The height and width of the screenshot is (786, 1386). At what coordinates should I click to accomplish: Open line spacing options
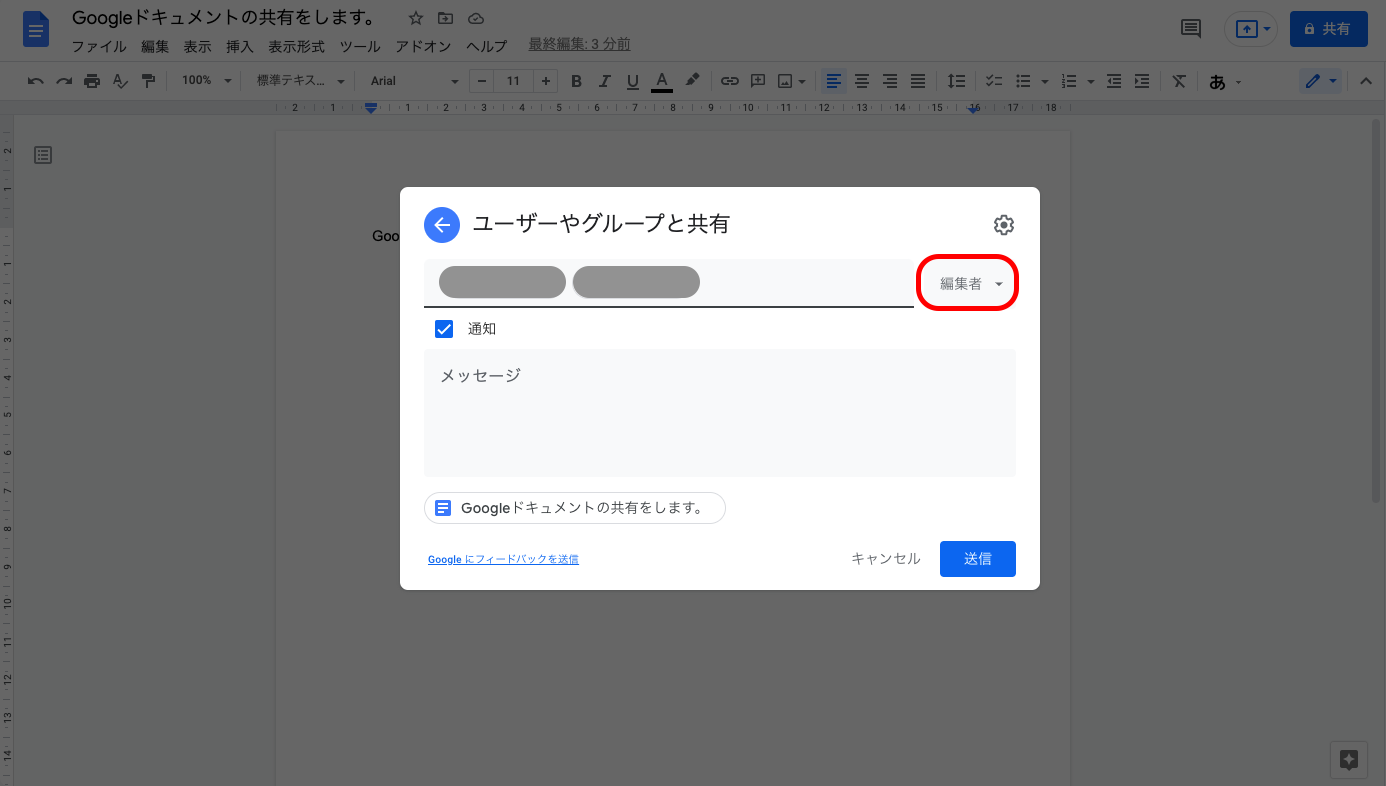click(956, 81)
